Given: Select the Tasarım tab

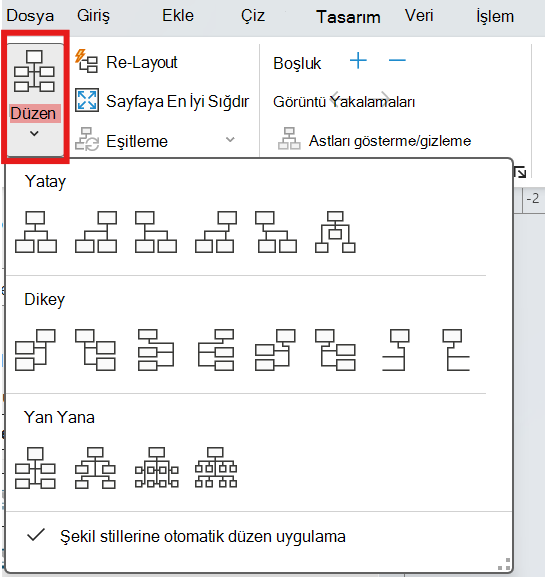Looking at the screenshot, I should (x=348, y=17).
